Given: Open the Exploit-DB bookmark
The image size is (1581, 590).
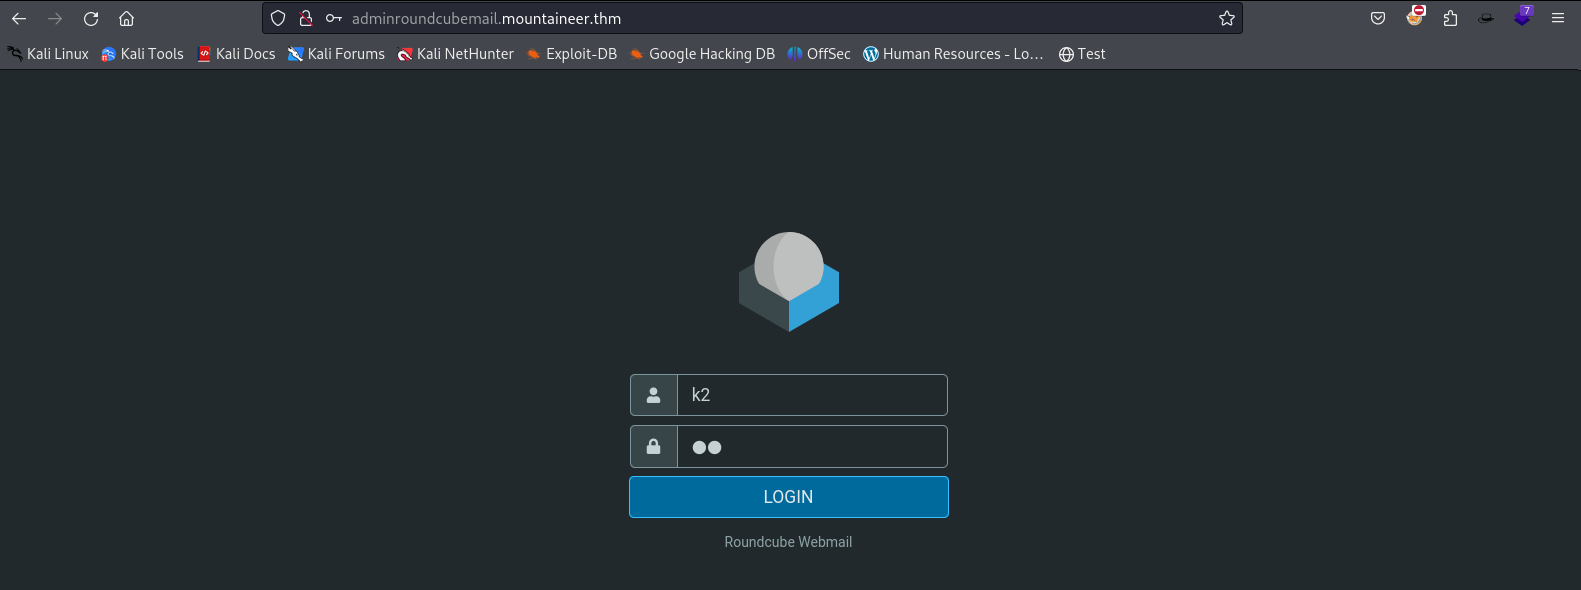Looking at the screenshot, I should point(571,54).
